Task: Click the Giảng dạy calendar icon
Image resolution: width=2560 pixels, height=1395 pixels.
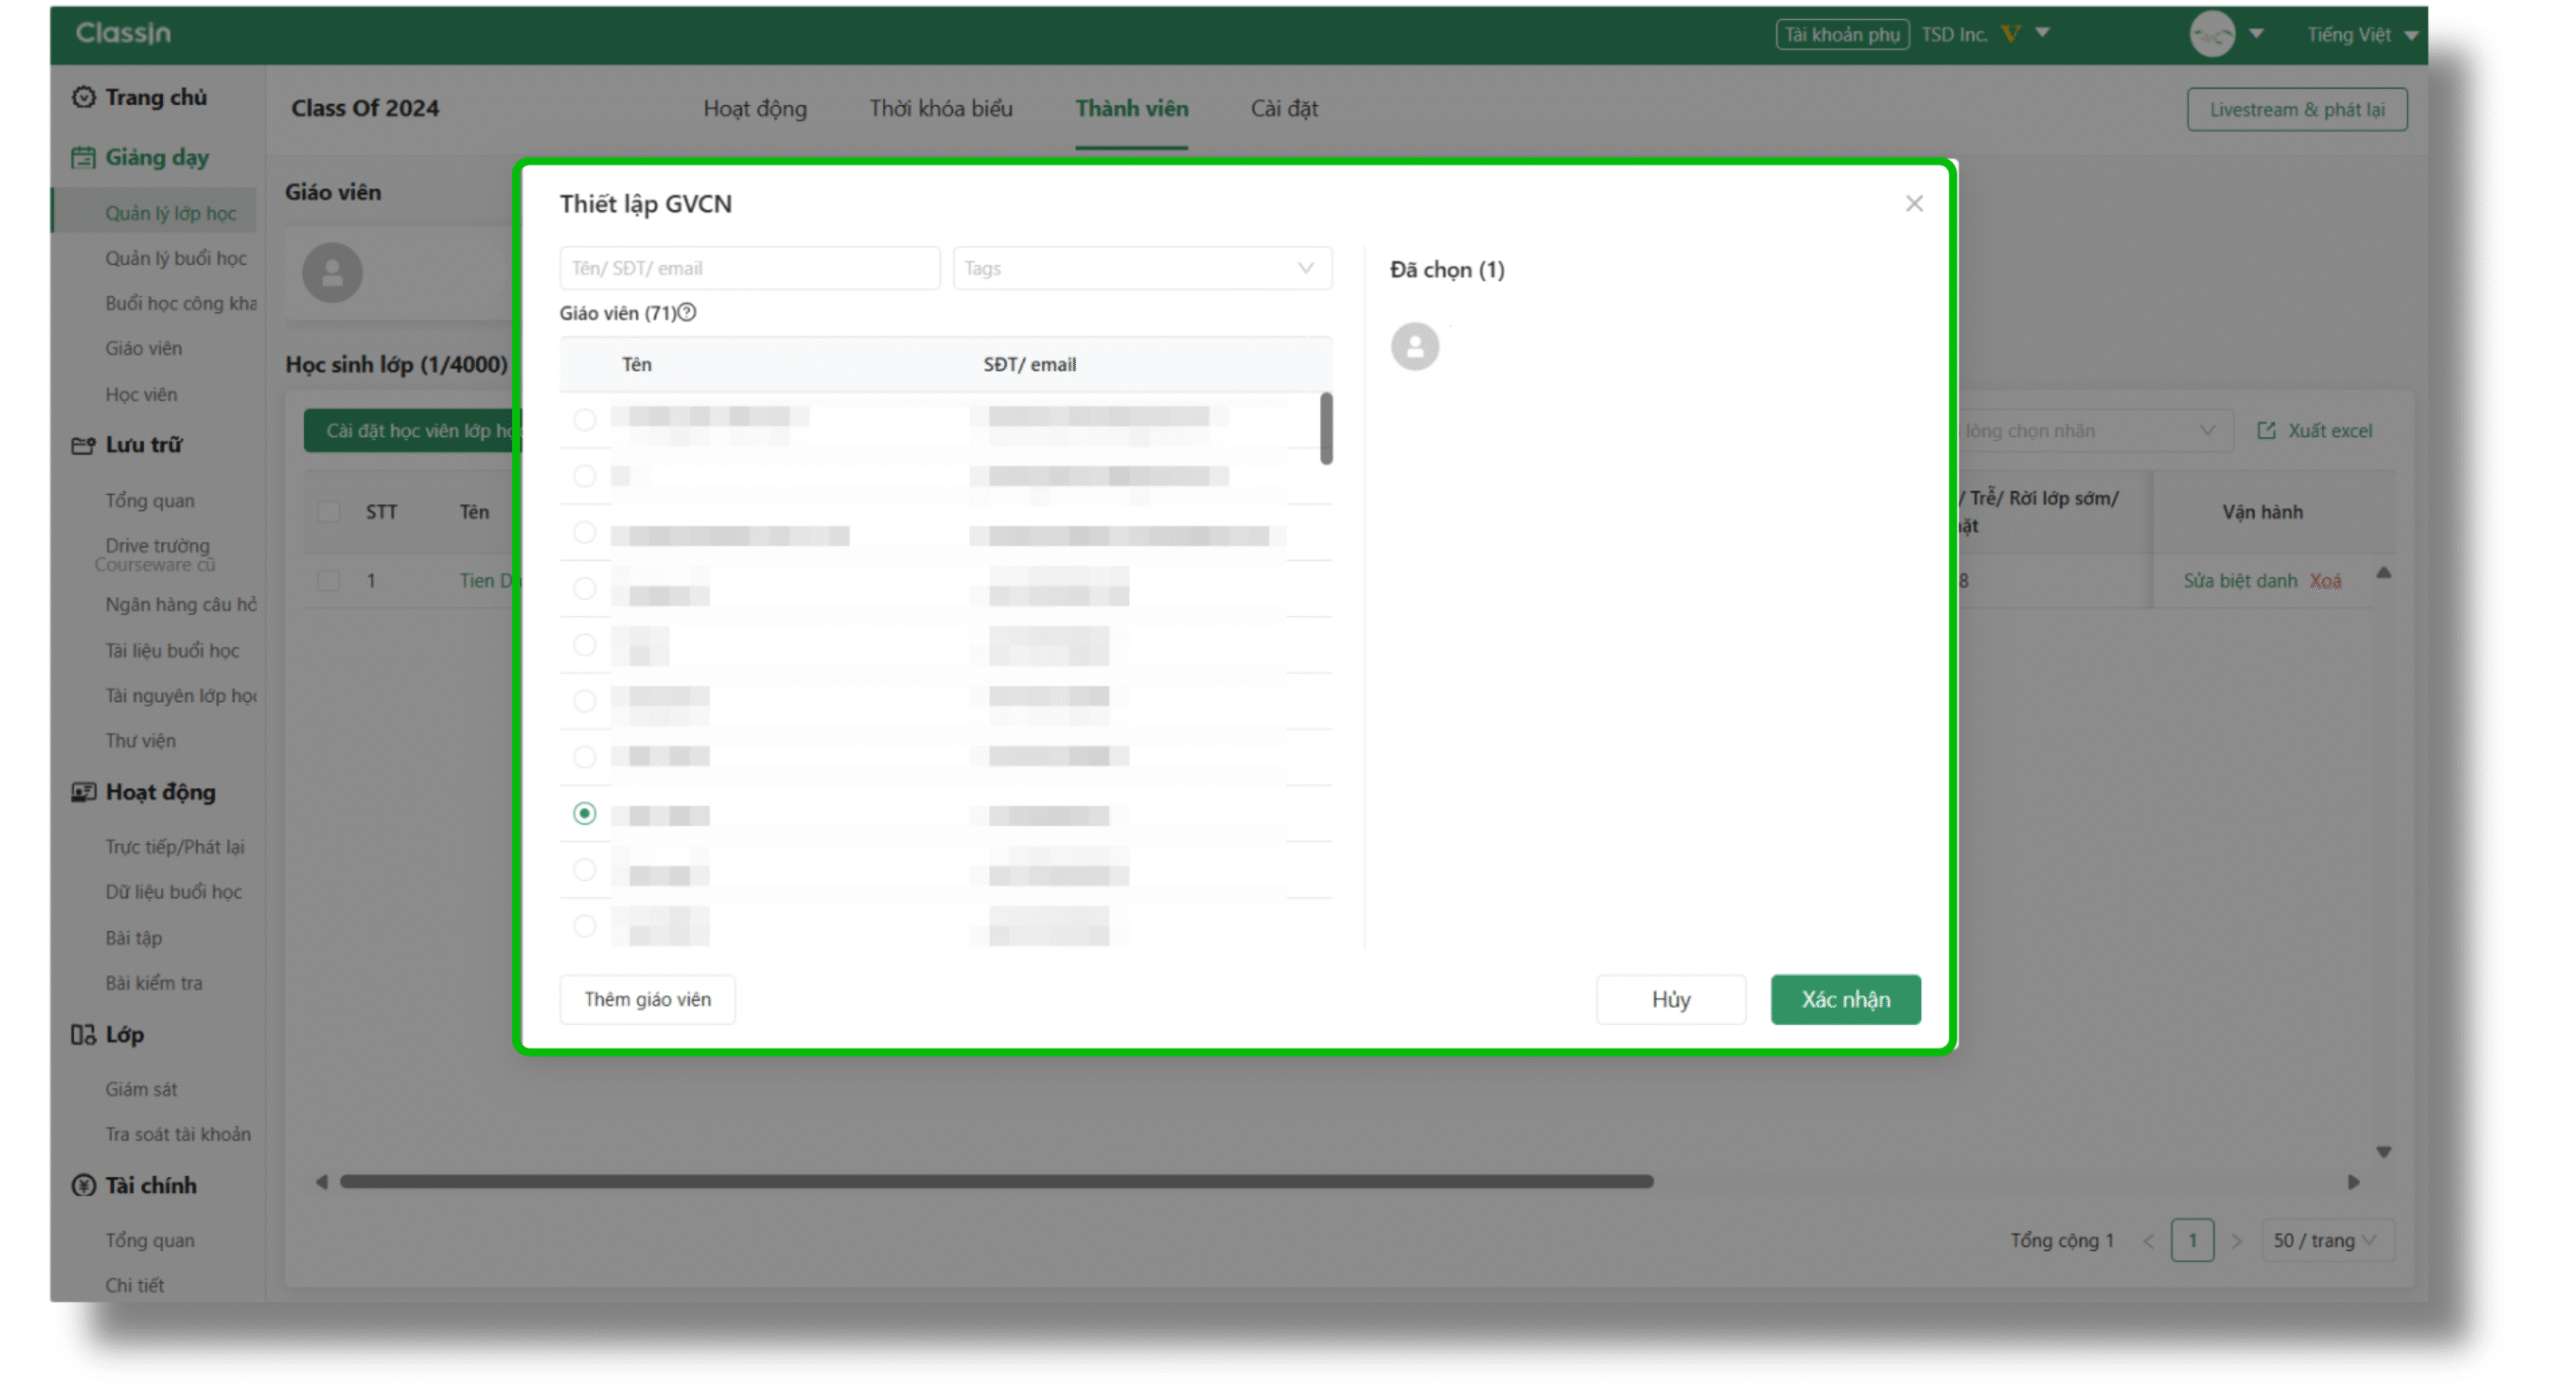Action: 83,157
